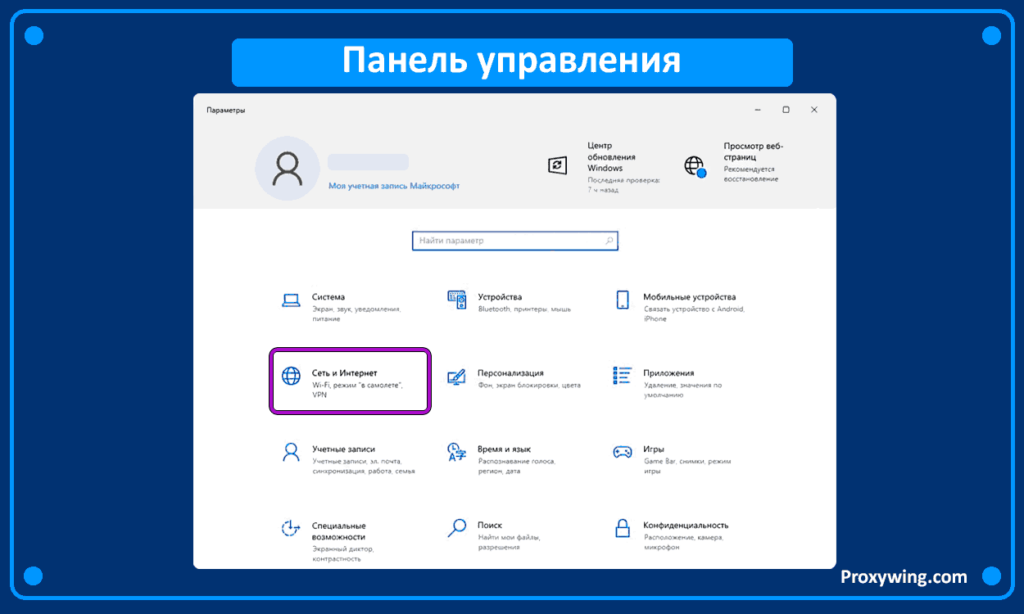Click 'Расположение, камера, микрофон' description
This screenshot has width=1024, height=614.
pos(683,542)
